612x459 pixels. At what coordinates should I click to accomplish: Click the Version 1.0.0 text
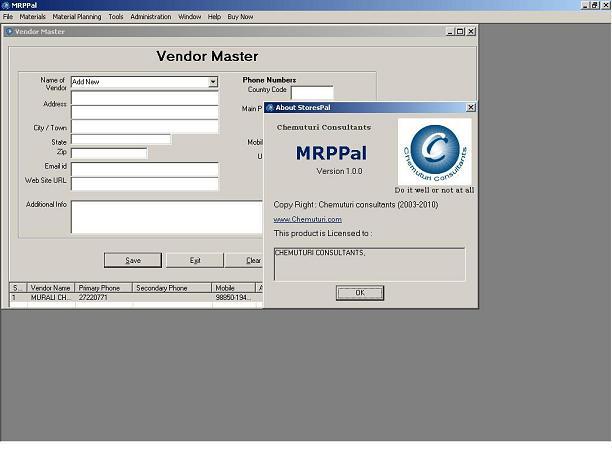pos(339,171)
